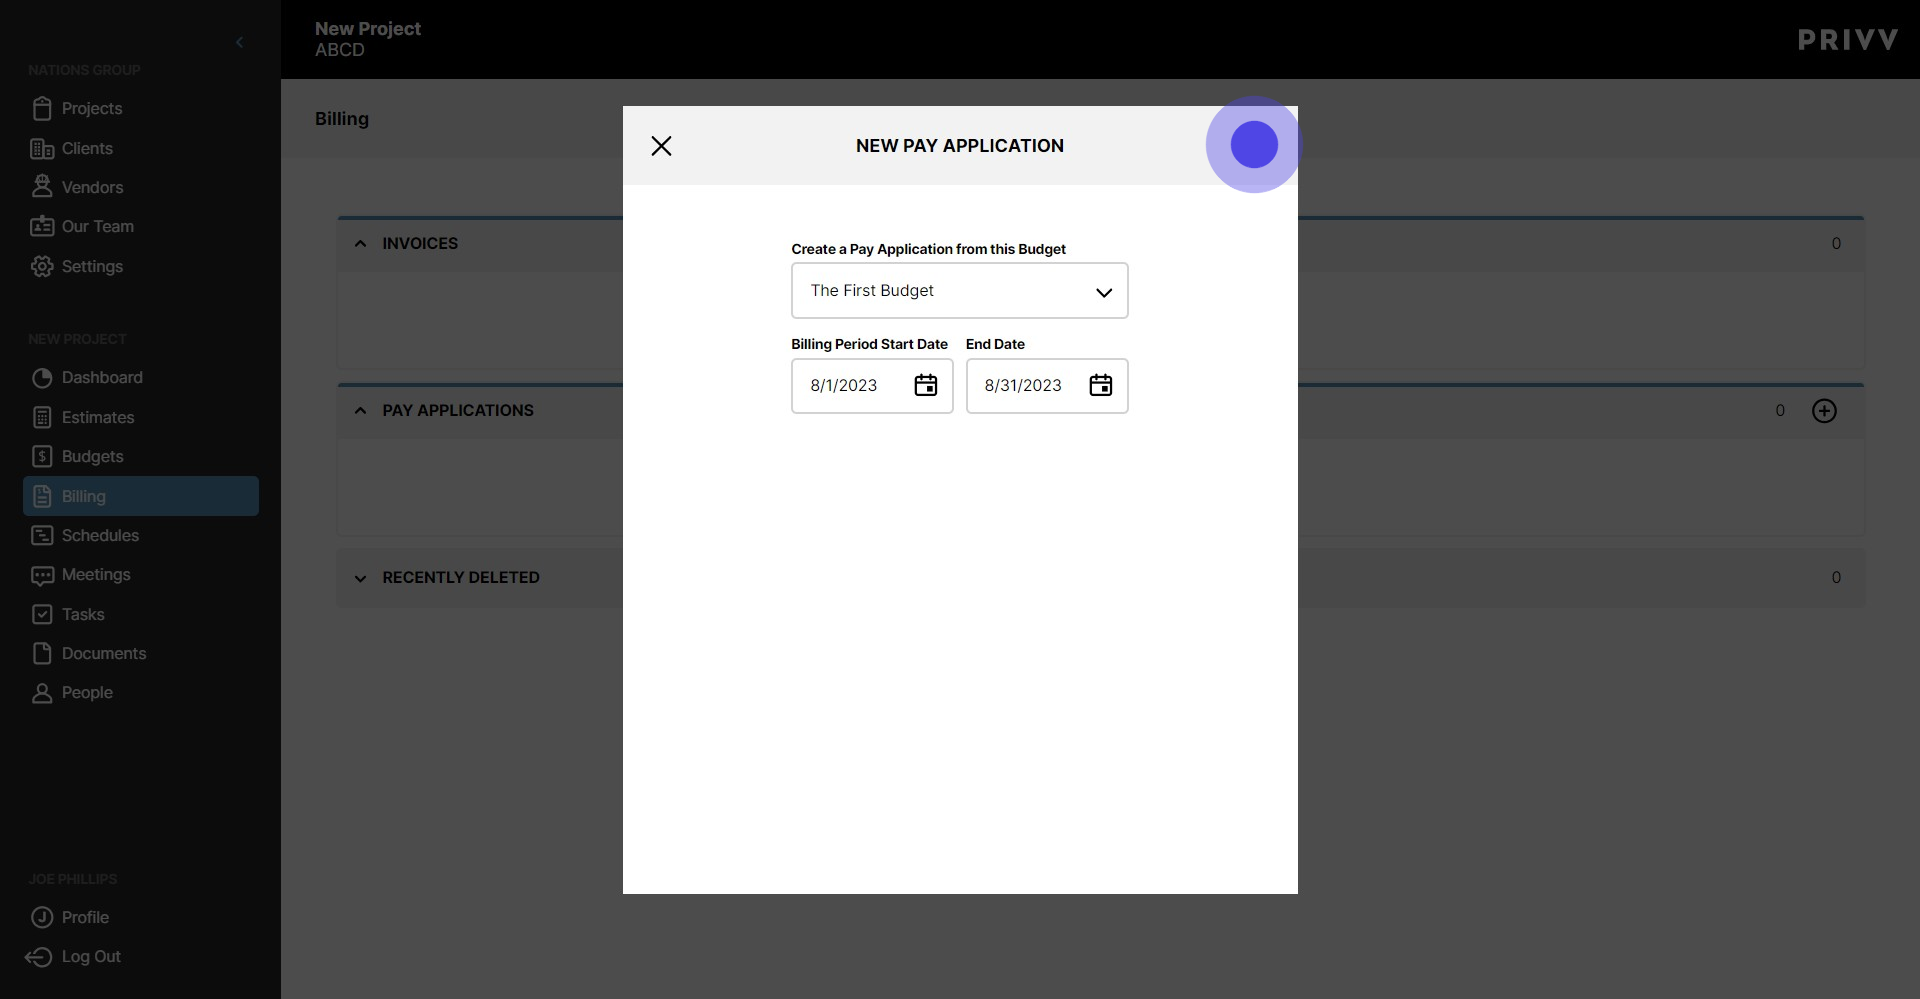Click the Meetings chat bubble icon
This screenshot has width=1920, height=999.
(x=42, y=575)
